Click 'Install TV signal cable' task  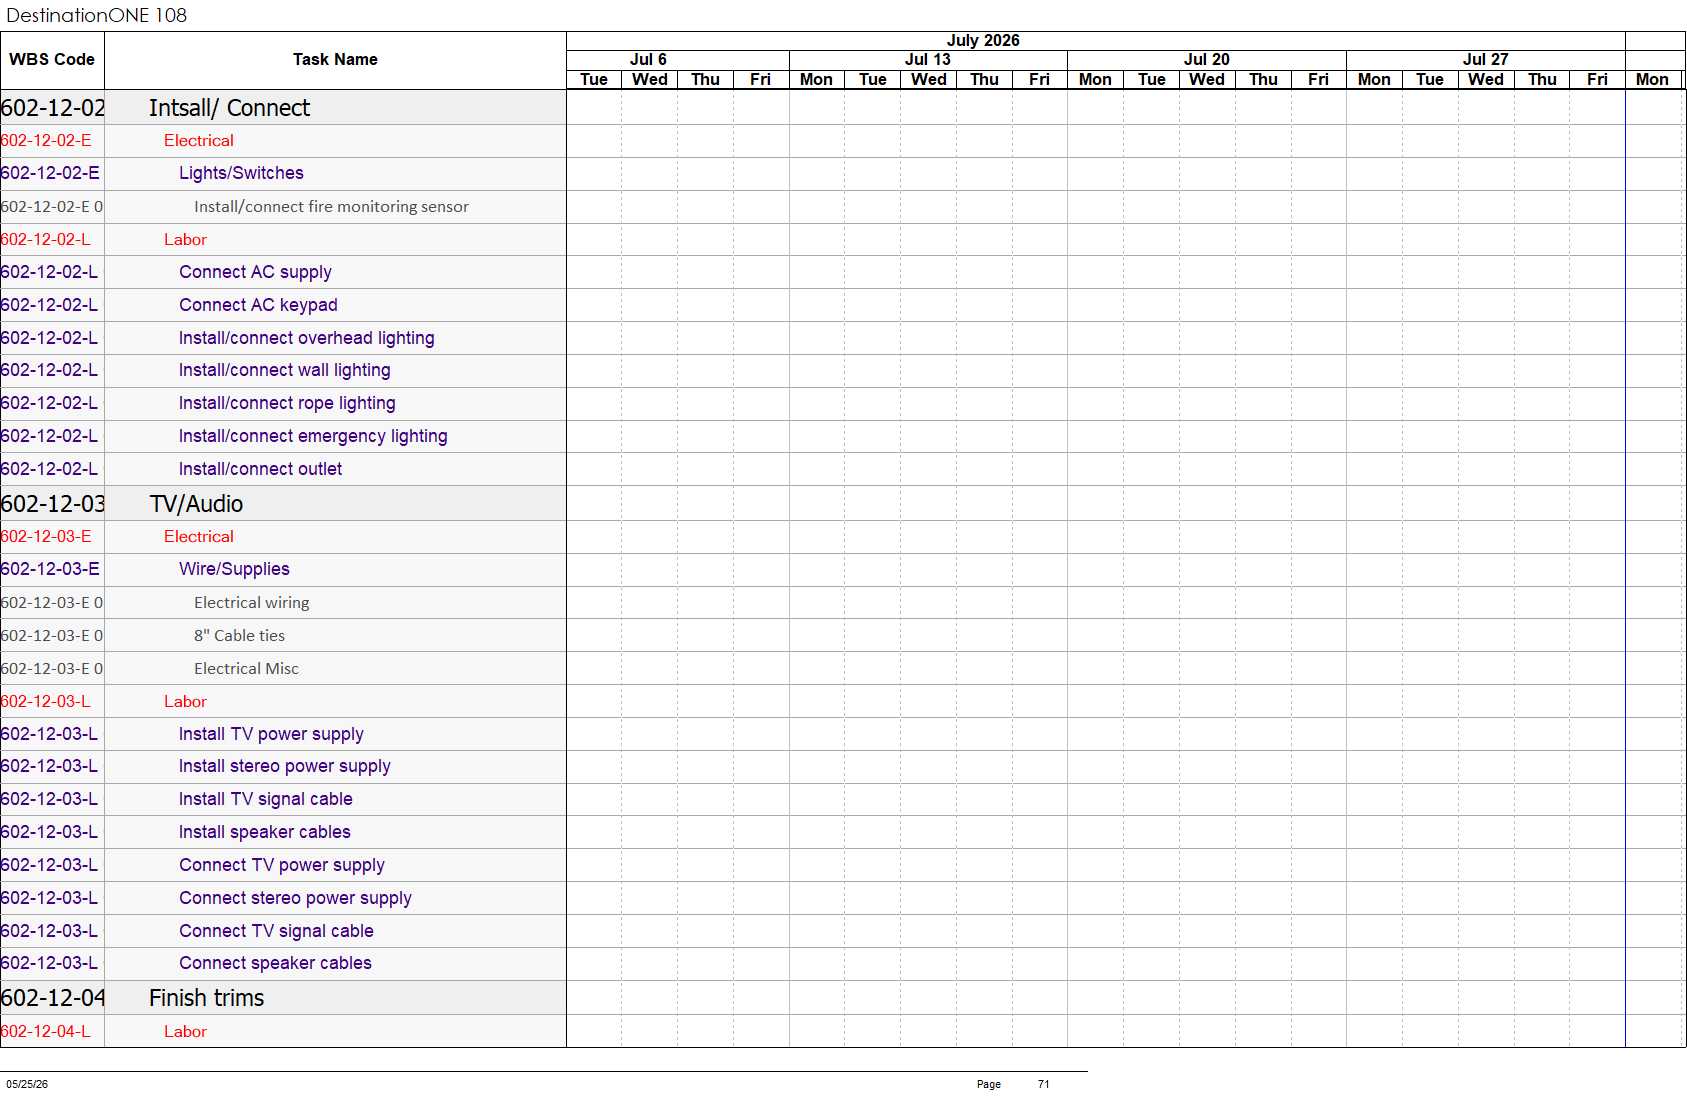(x=265, y=799)
